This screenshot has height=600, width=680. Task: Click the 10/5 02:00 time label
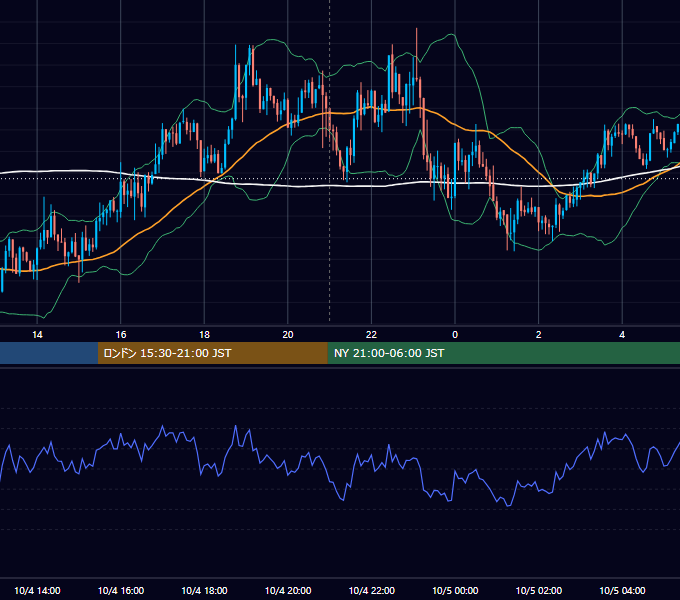tap(539, 590)
